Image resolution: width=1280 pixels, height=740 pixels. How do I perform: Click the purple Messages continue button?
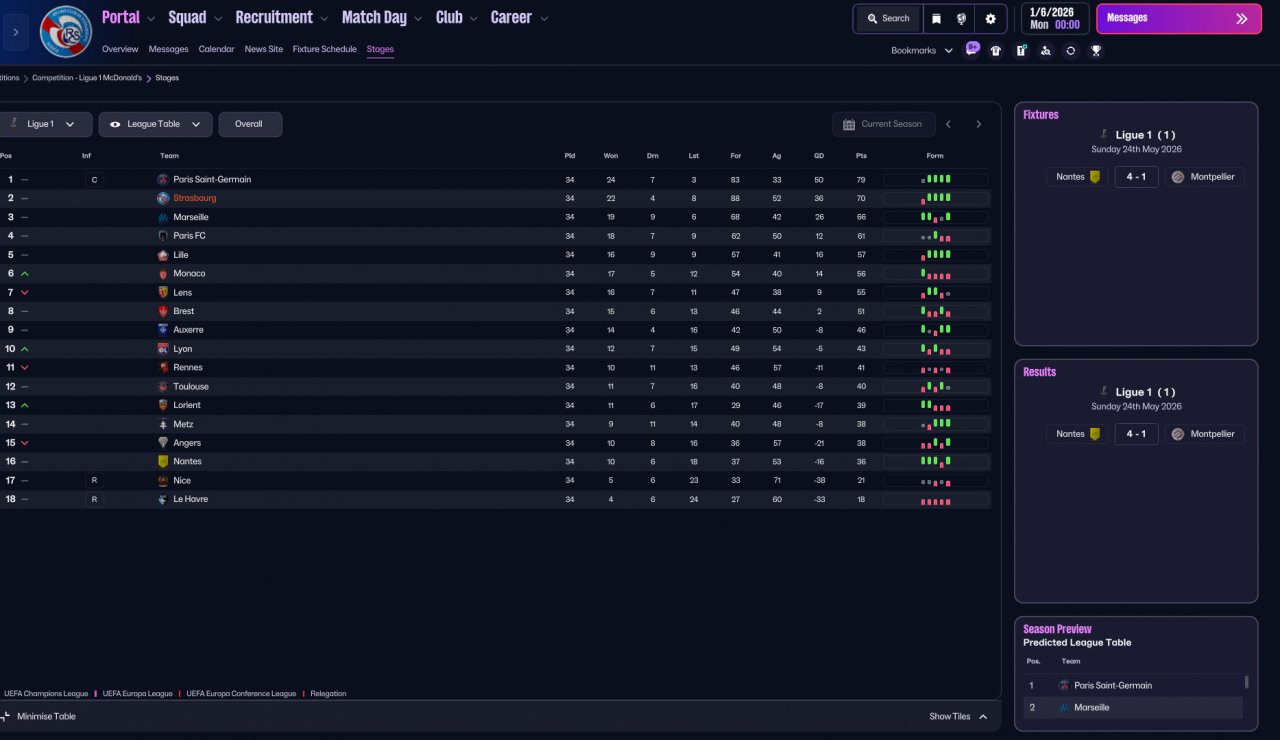point(1179,18)
